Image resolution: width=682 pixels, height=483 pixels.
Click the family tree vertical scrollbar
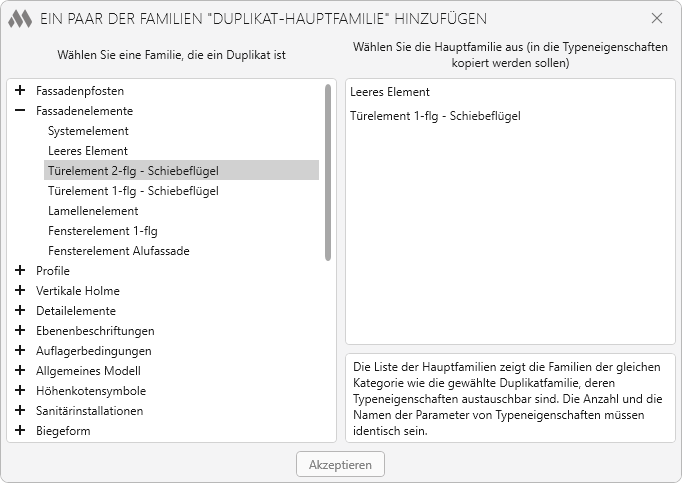[328, 170]
